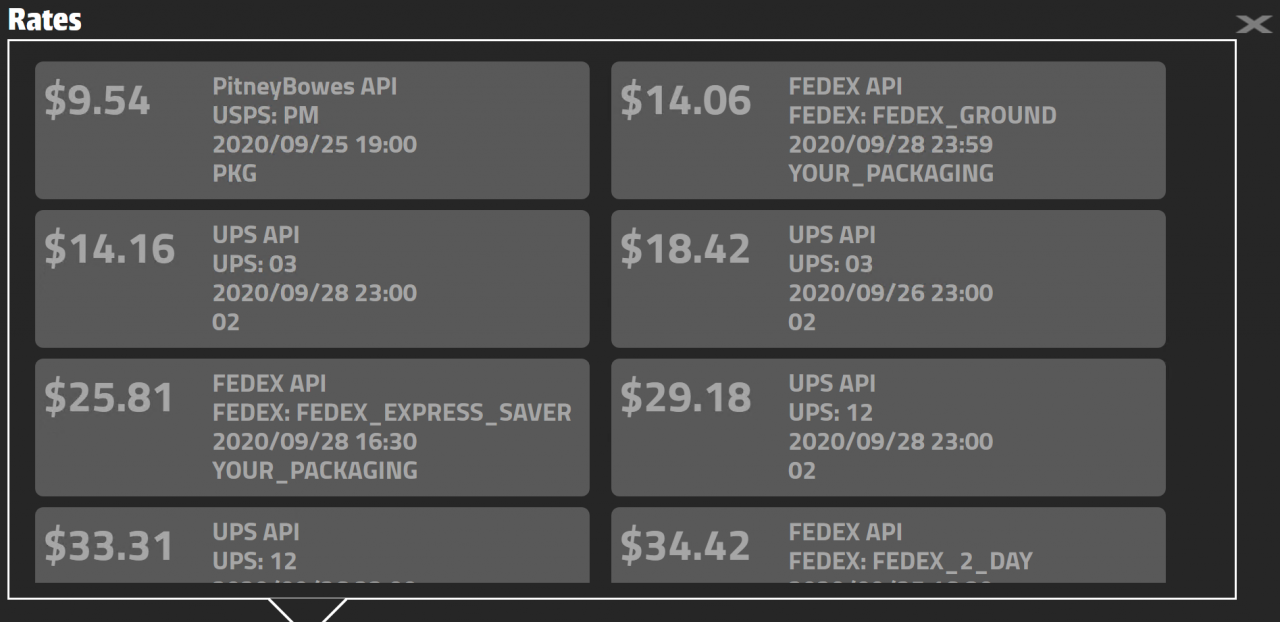This screenshot has height=622, width=1280.
Task: Choose the $25.81 FedEx Express Saver card
Action: click(x=312, y=427)
